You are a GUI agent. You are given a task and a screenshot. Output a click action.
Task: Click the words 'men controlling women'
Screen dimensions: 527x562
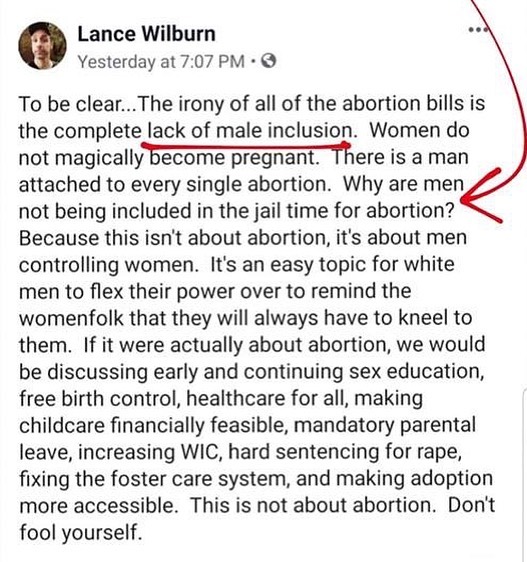point(243,251)
